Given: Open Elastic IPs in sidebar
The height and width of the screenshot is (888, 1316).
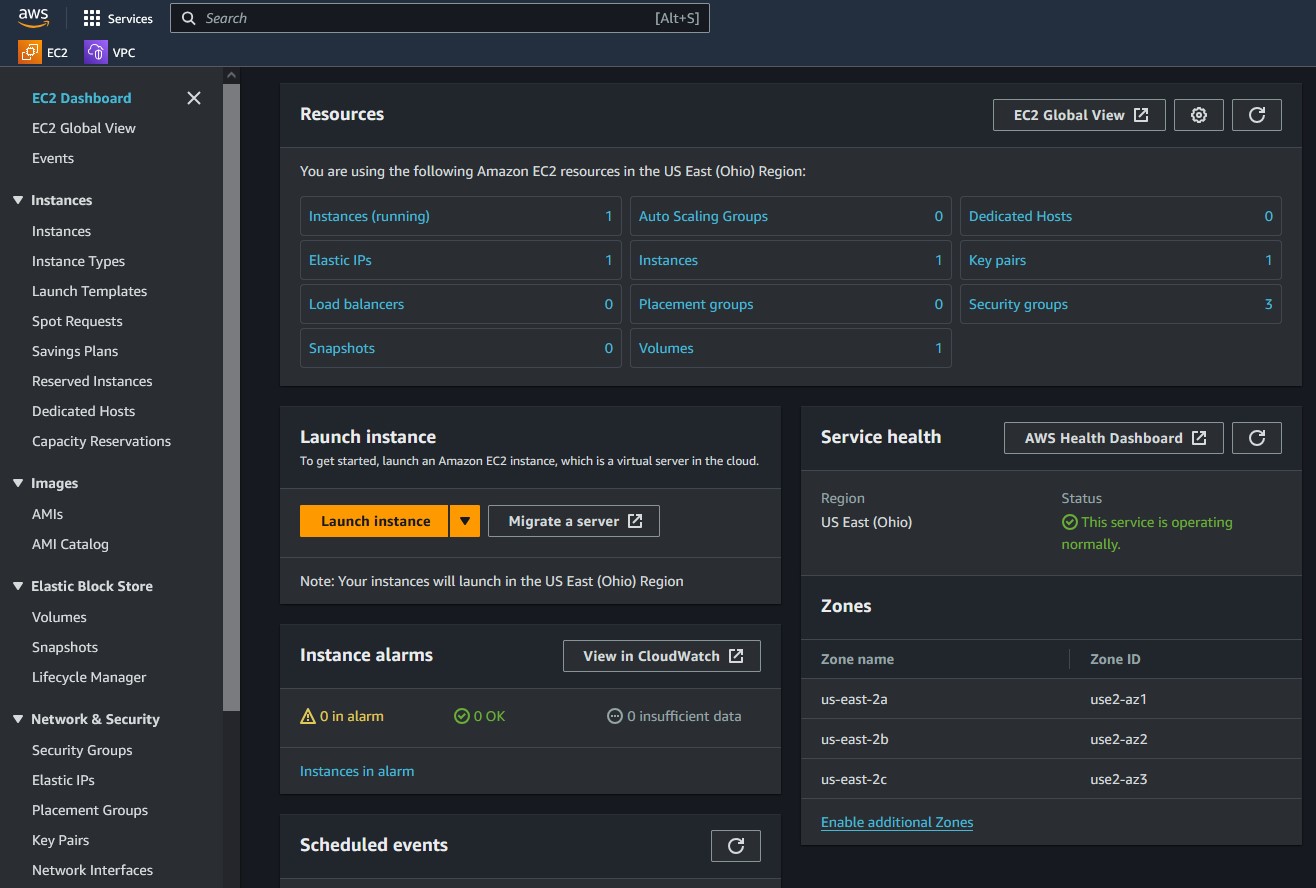Looking at the screenshot, I should [x=63, y=780].
